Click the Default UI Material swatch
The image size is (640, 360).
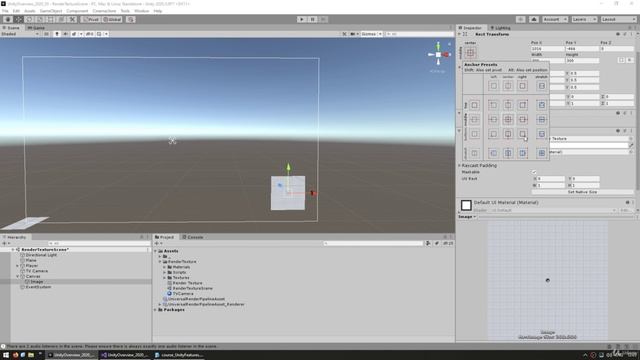466,205
